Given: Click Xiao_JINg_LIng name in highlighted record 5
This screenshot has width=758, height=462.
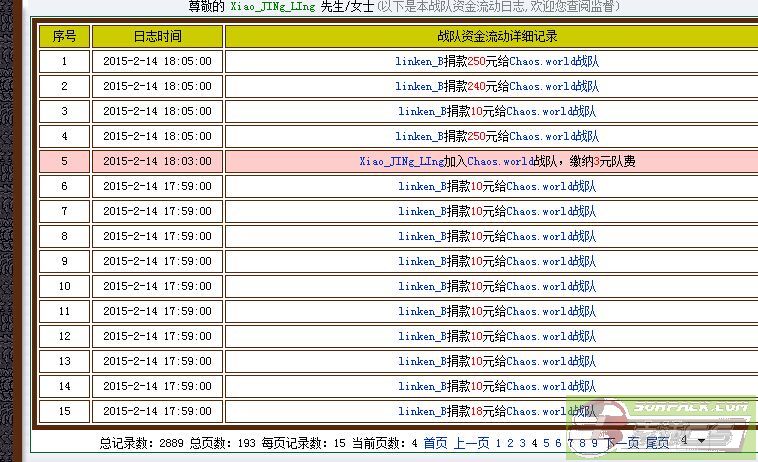Looking at the screenshot, I should coord(401,161).
